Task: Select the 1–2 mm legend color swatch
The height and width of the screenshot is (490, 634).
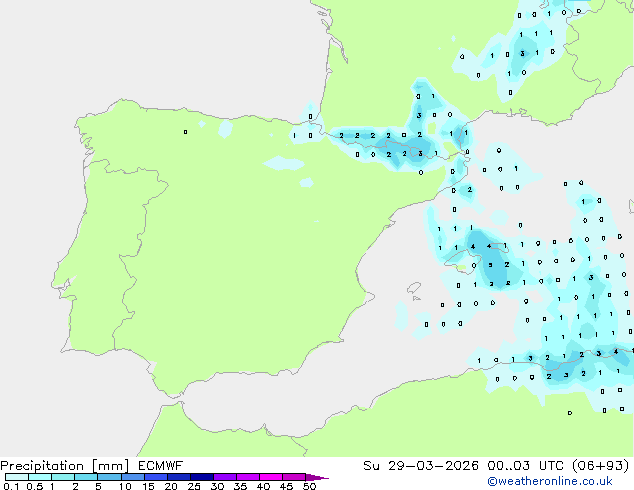Action: point(63,477)
